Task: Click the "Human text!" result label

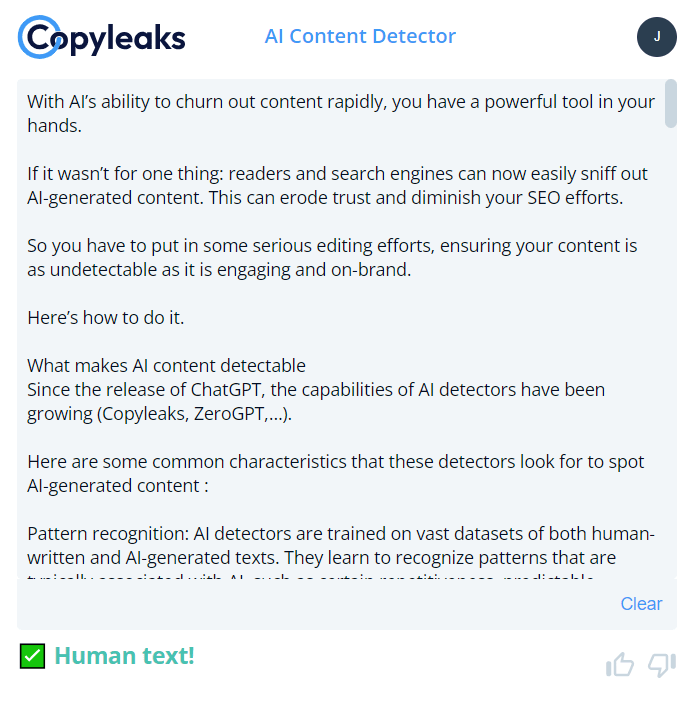Action: click(x=124, y=656)
